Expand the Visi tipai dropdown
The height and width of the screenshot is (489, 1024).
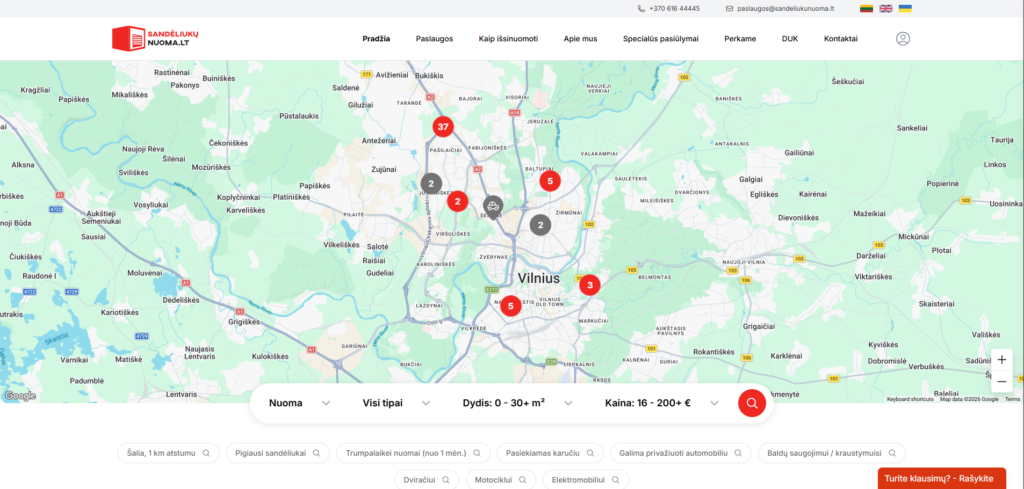coord(396,403)
